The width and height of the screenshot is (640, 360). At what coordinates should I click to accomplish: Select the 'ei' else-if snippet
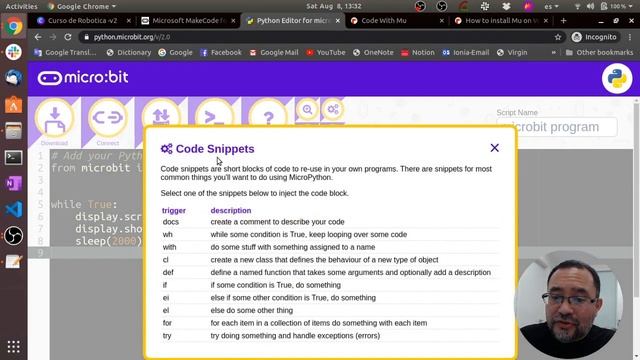[x=330, y=298]
